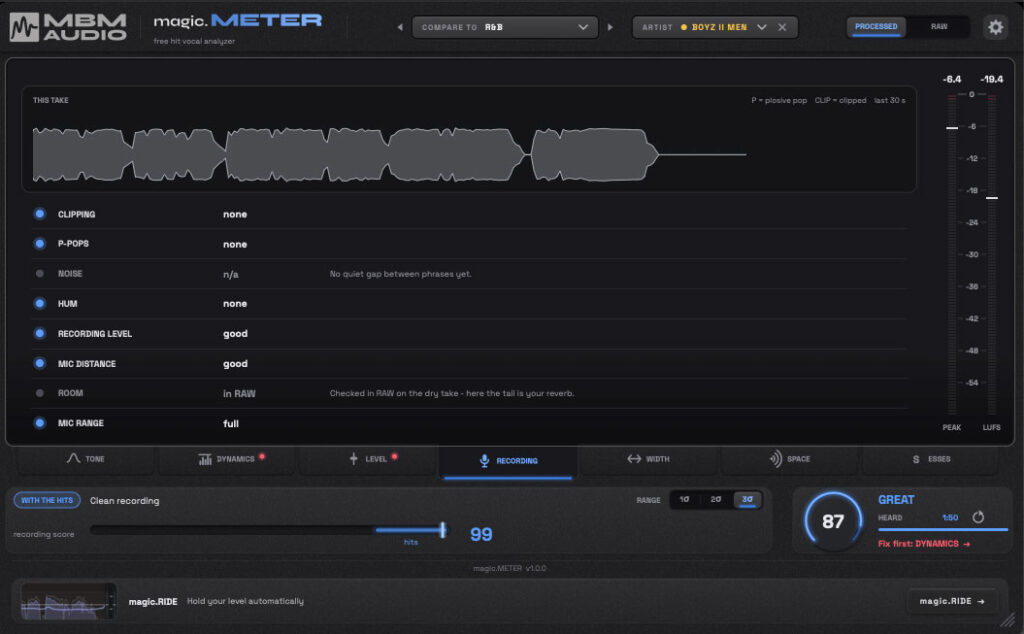Screen dimensions: 1024x634
Task: Click the 'last 30 s' legend text
Action: pos(889,101)
